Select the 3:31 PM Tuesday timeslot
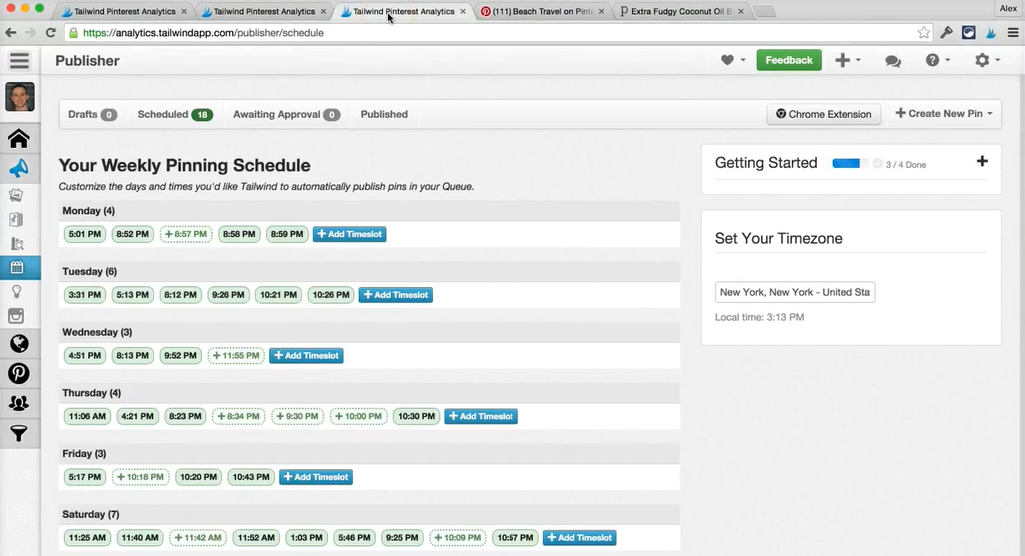Viewport: 1025px width, 556px height. point(85,295)
